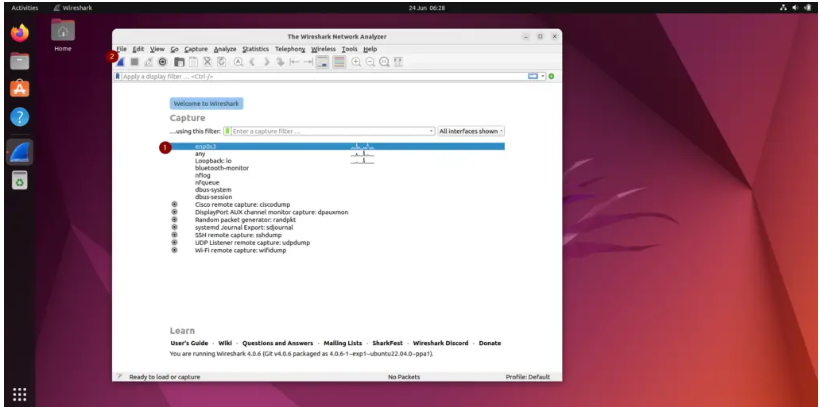Open the Help menu
The height and width of the screenshot is (407, 820).
(370, 49)
